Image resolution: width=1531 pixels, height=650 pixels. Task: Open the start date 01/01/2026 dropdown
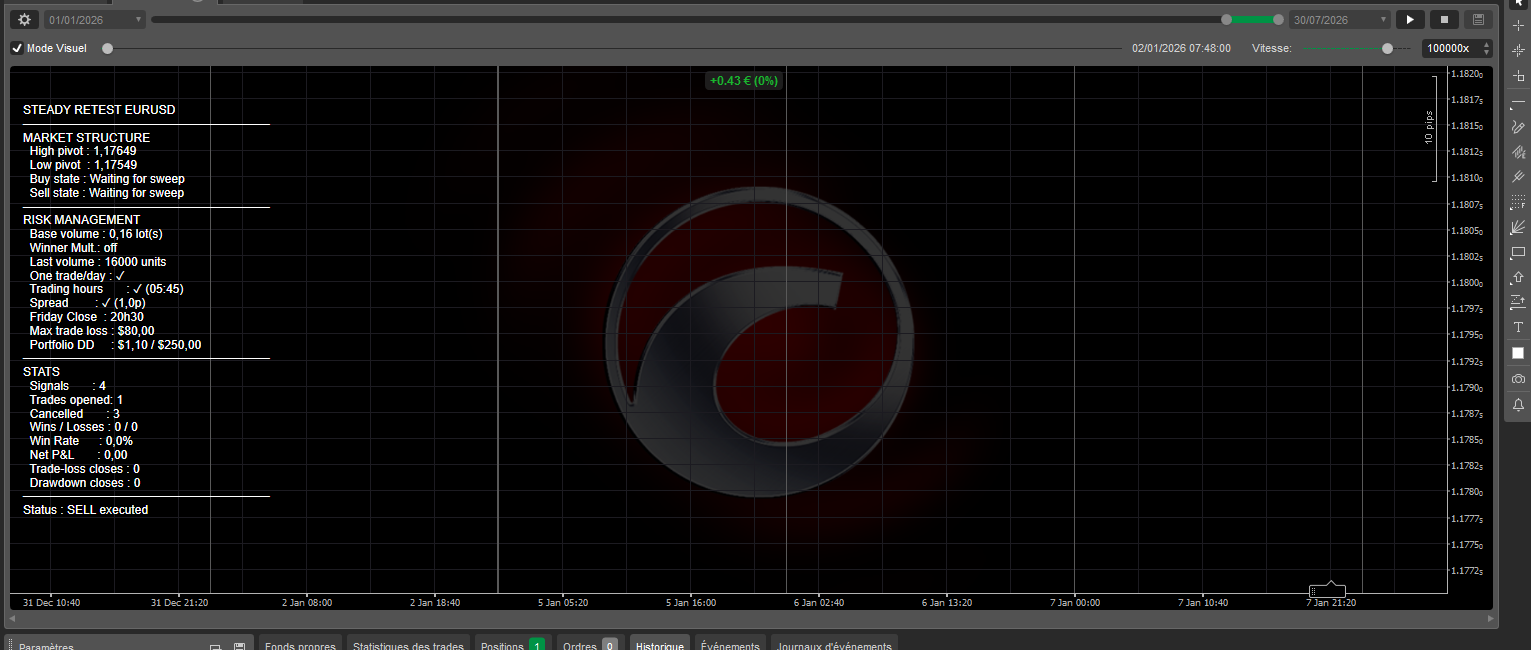95,19
